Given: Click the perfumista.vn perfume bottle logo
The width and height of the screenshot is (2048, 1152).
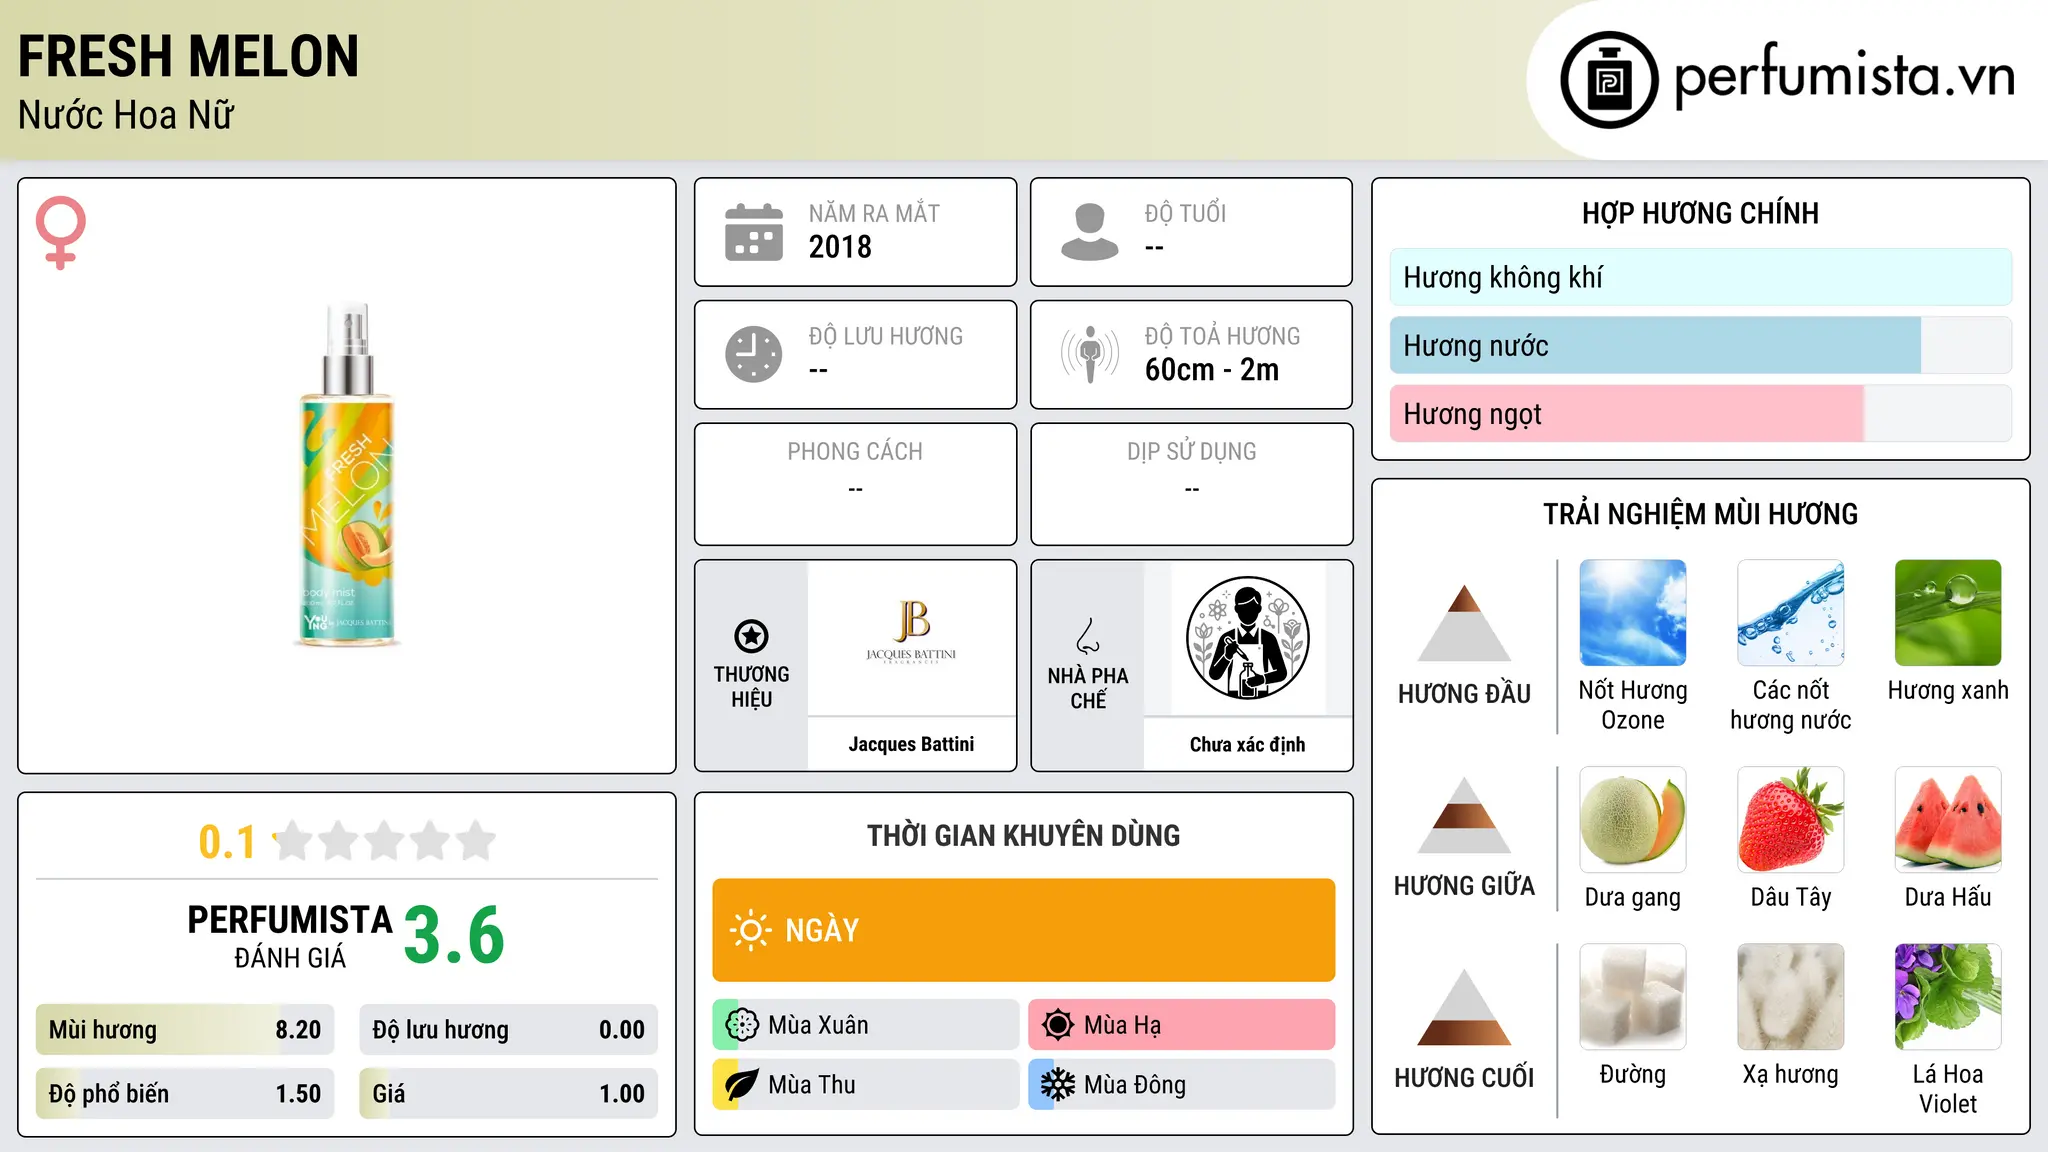Looking at the screenshot, I should (x=1609, y=80).
